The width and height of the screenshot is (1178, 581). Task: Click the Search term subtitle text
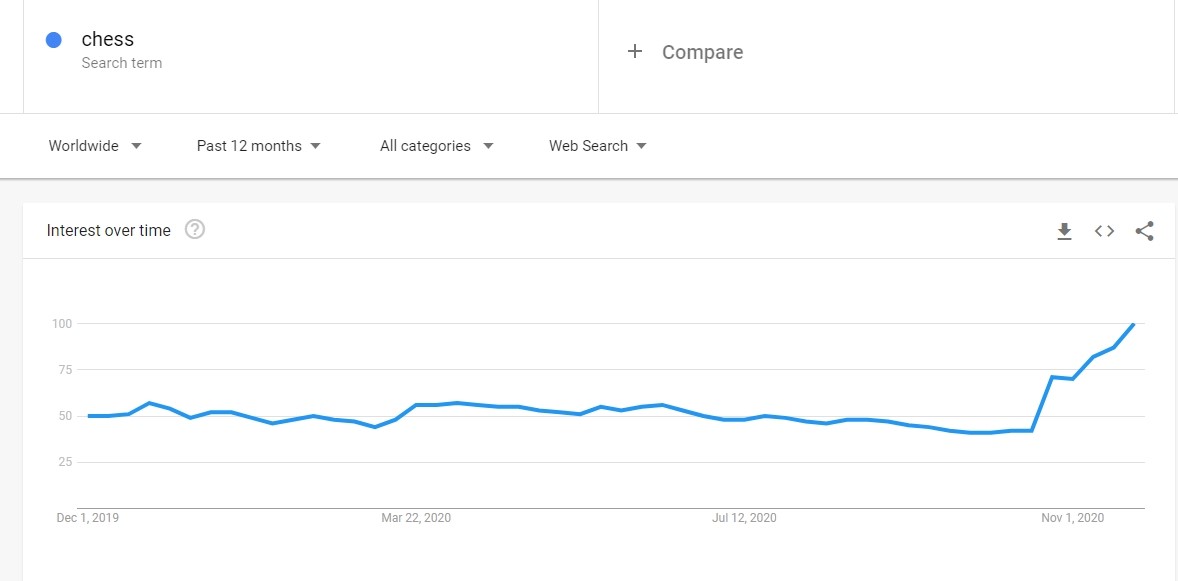pyautogui.click(x=122, y=63)
